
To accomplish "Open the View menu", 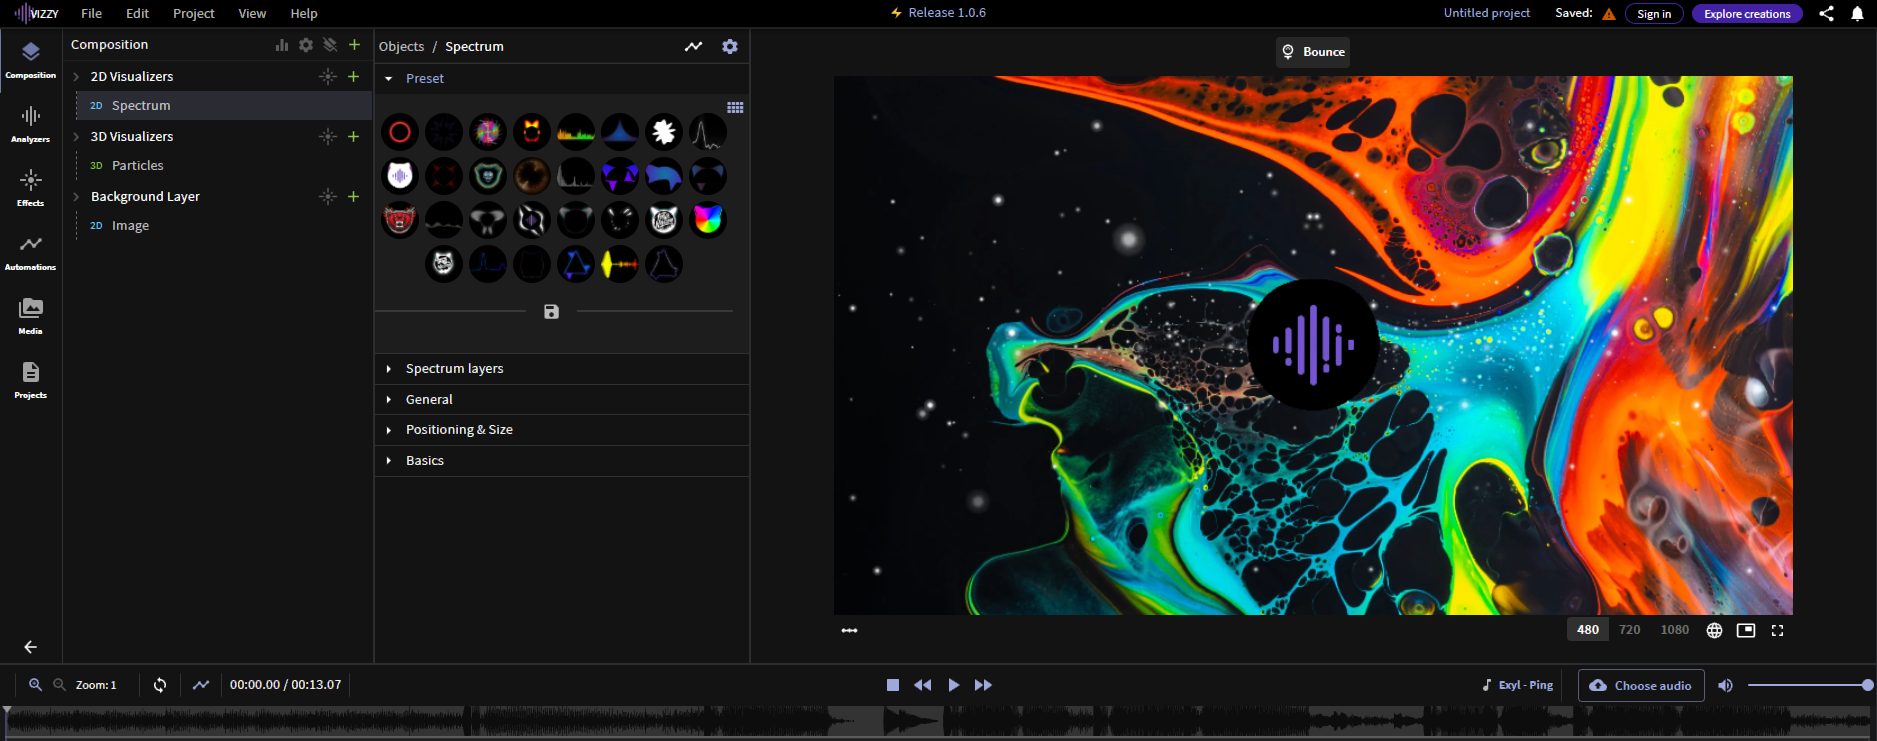I will coord(252,14).
